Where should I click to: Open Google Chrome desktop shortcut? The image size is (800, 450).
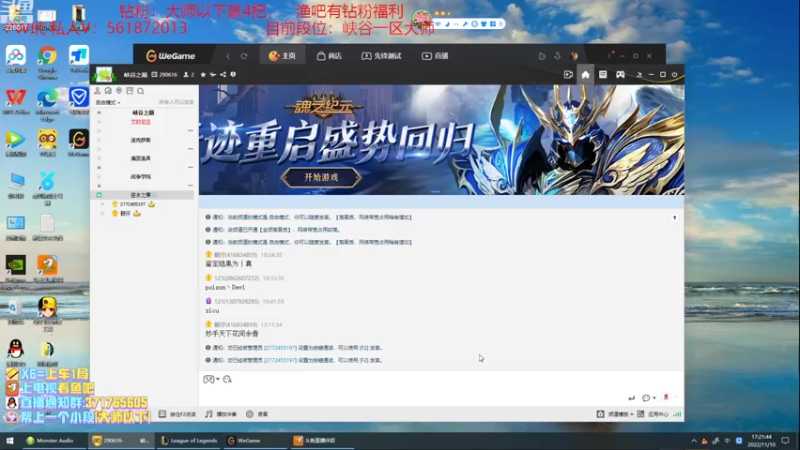tap(47, 63)
